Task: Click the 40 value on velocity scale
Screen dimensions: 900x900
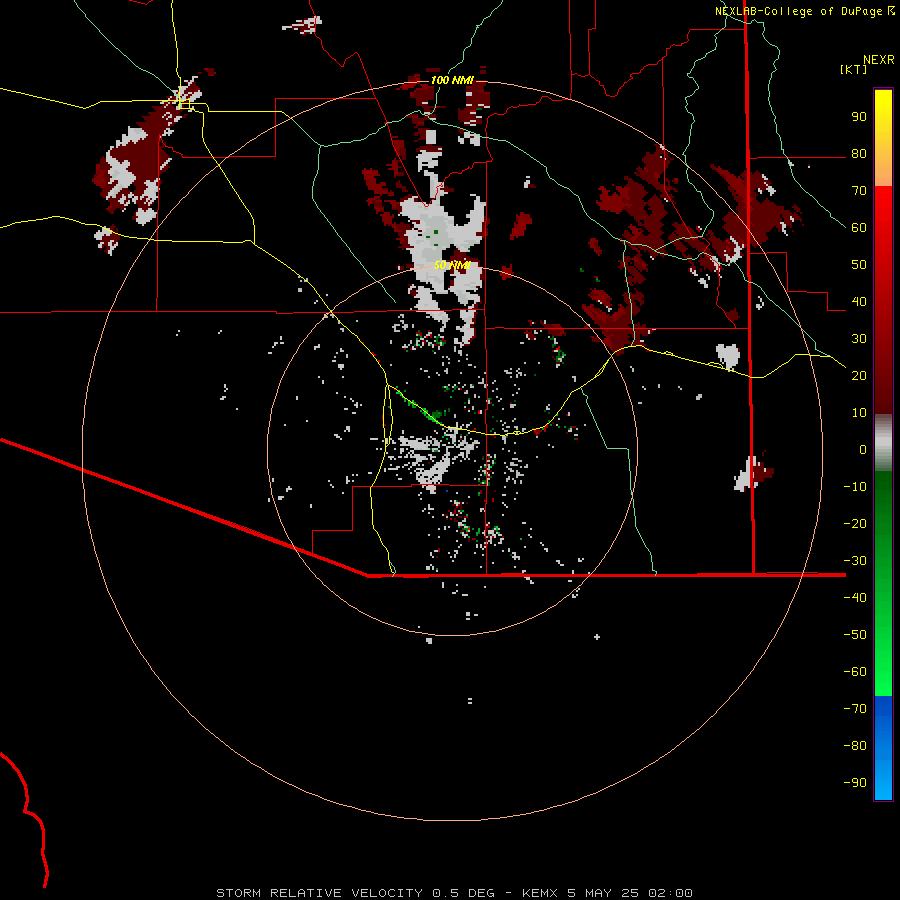Action: tap(859, 302)
